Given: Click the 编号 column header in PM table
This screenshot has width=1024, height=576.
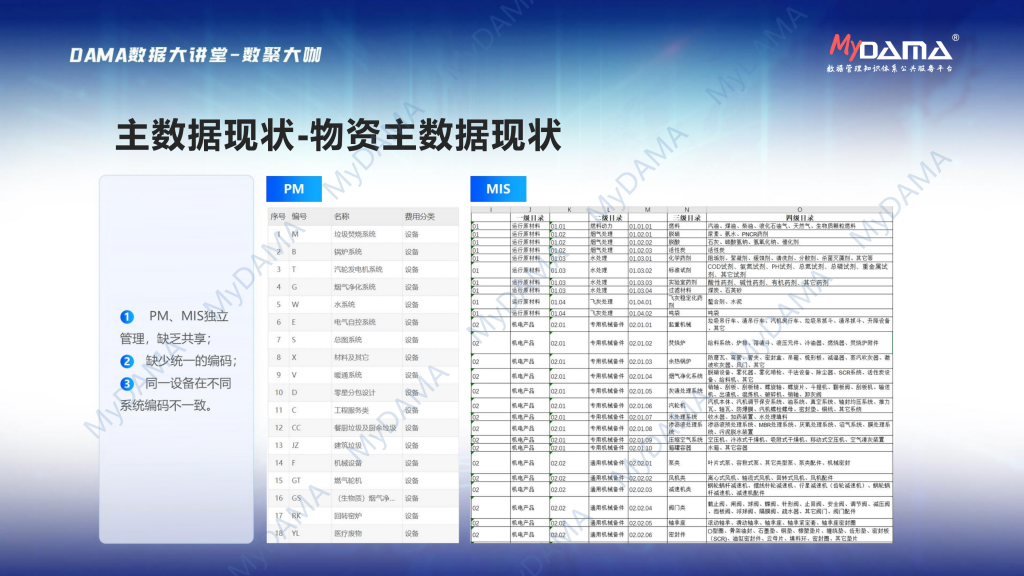Looking at the screenshot, I should coord(299,216).
